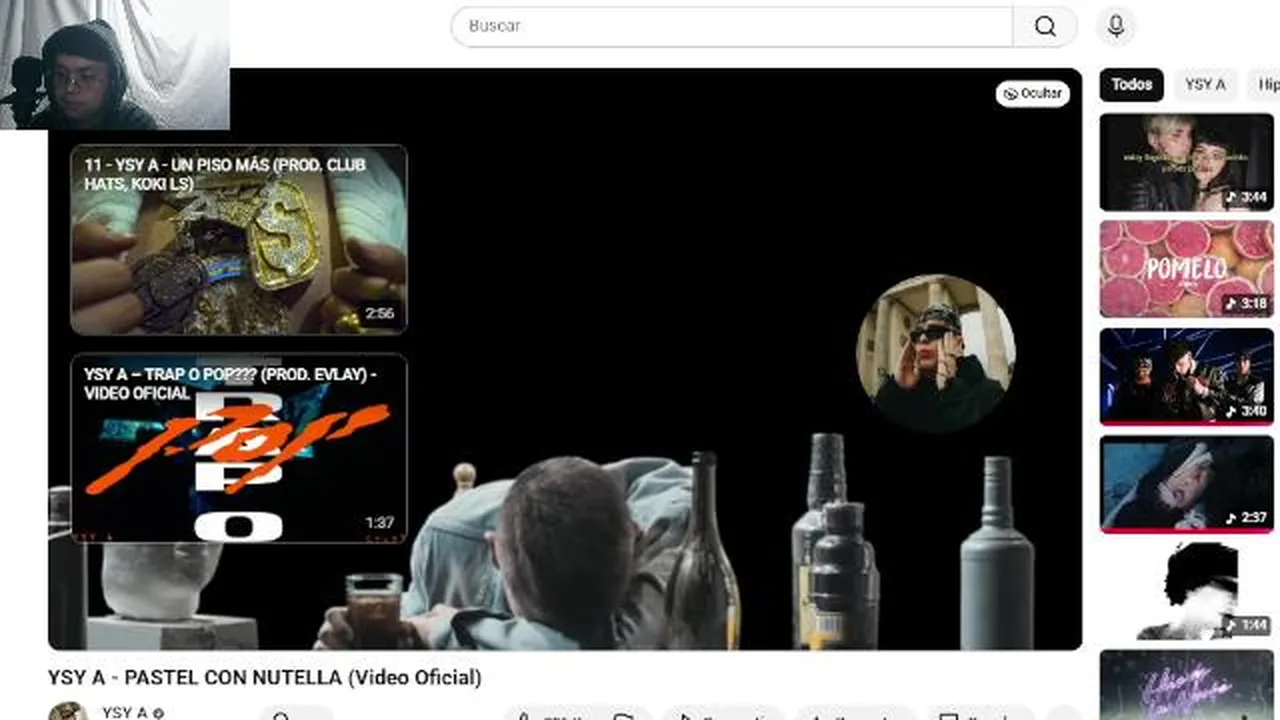Select the YSY A filter chip
The width and height of the screenshot is (1280, 720).
(1205, 85)
